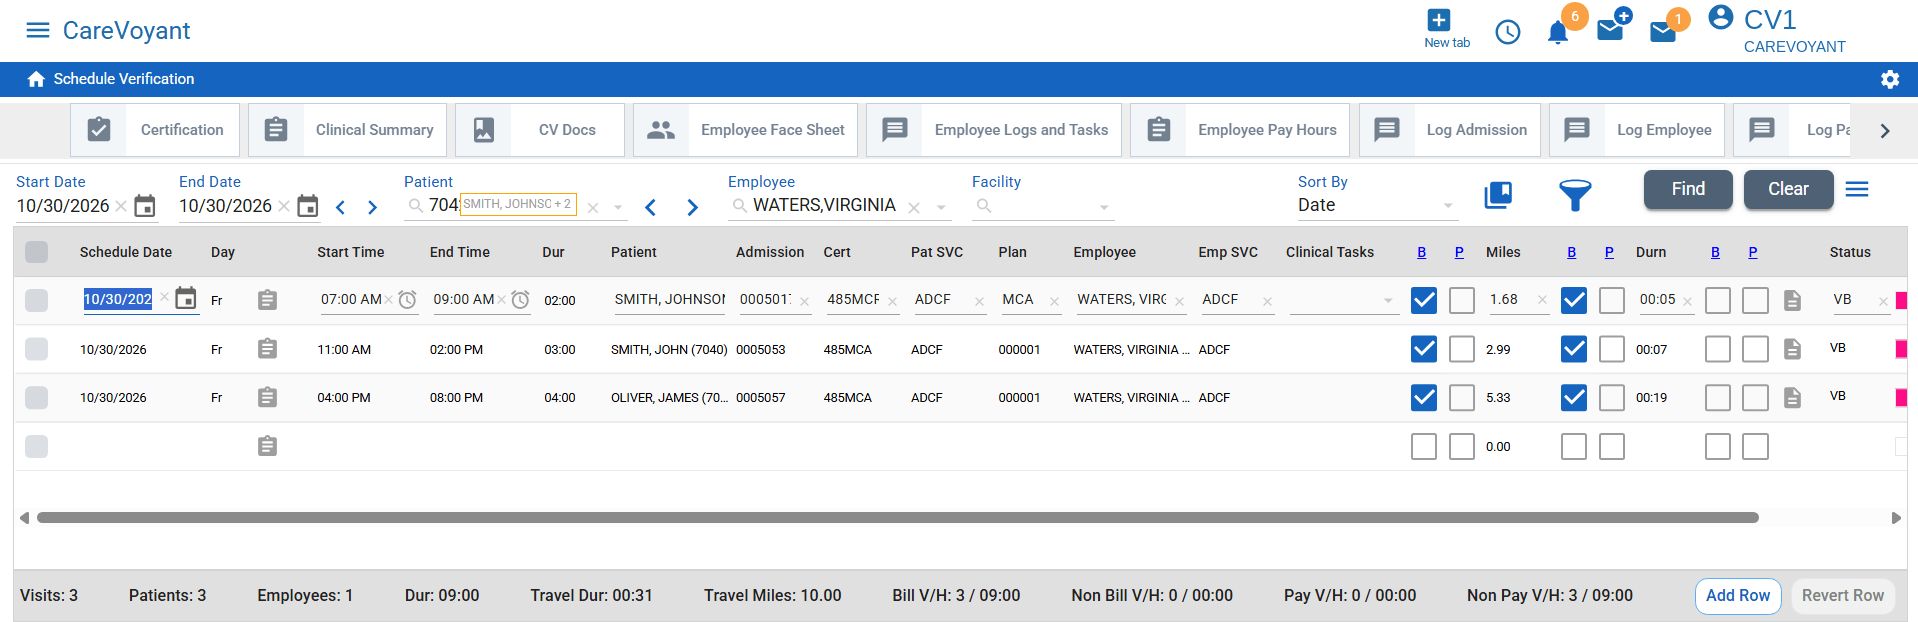
Task: Open CV1 user account profile
Action: click(x=1720, y=17)
